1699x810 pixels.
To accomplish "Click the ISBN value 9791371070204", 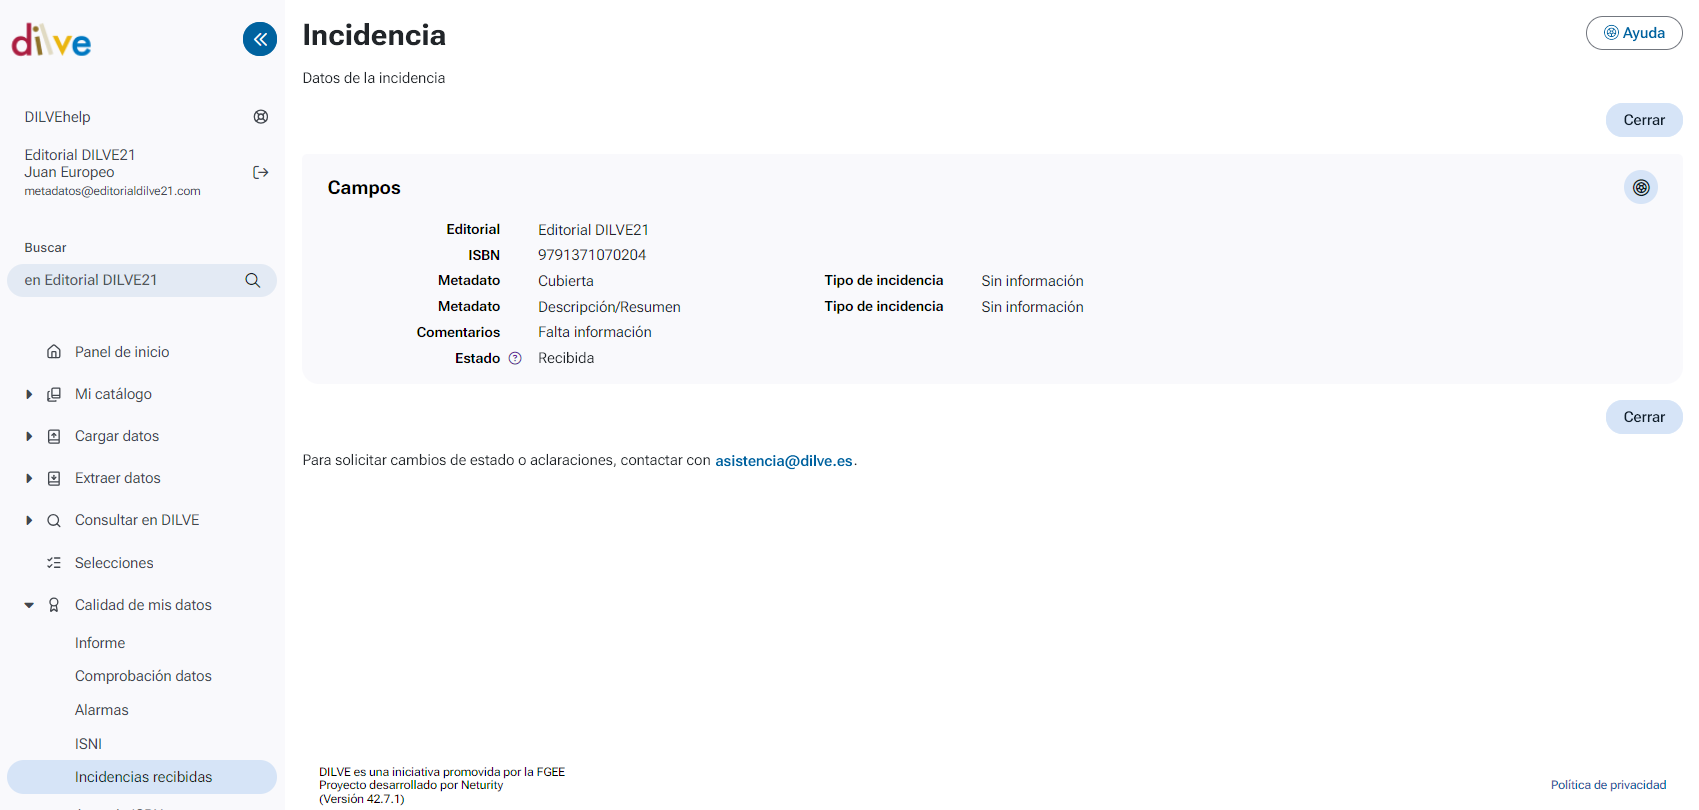I will coord(592,255).
